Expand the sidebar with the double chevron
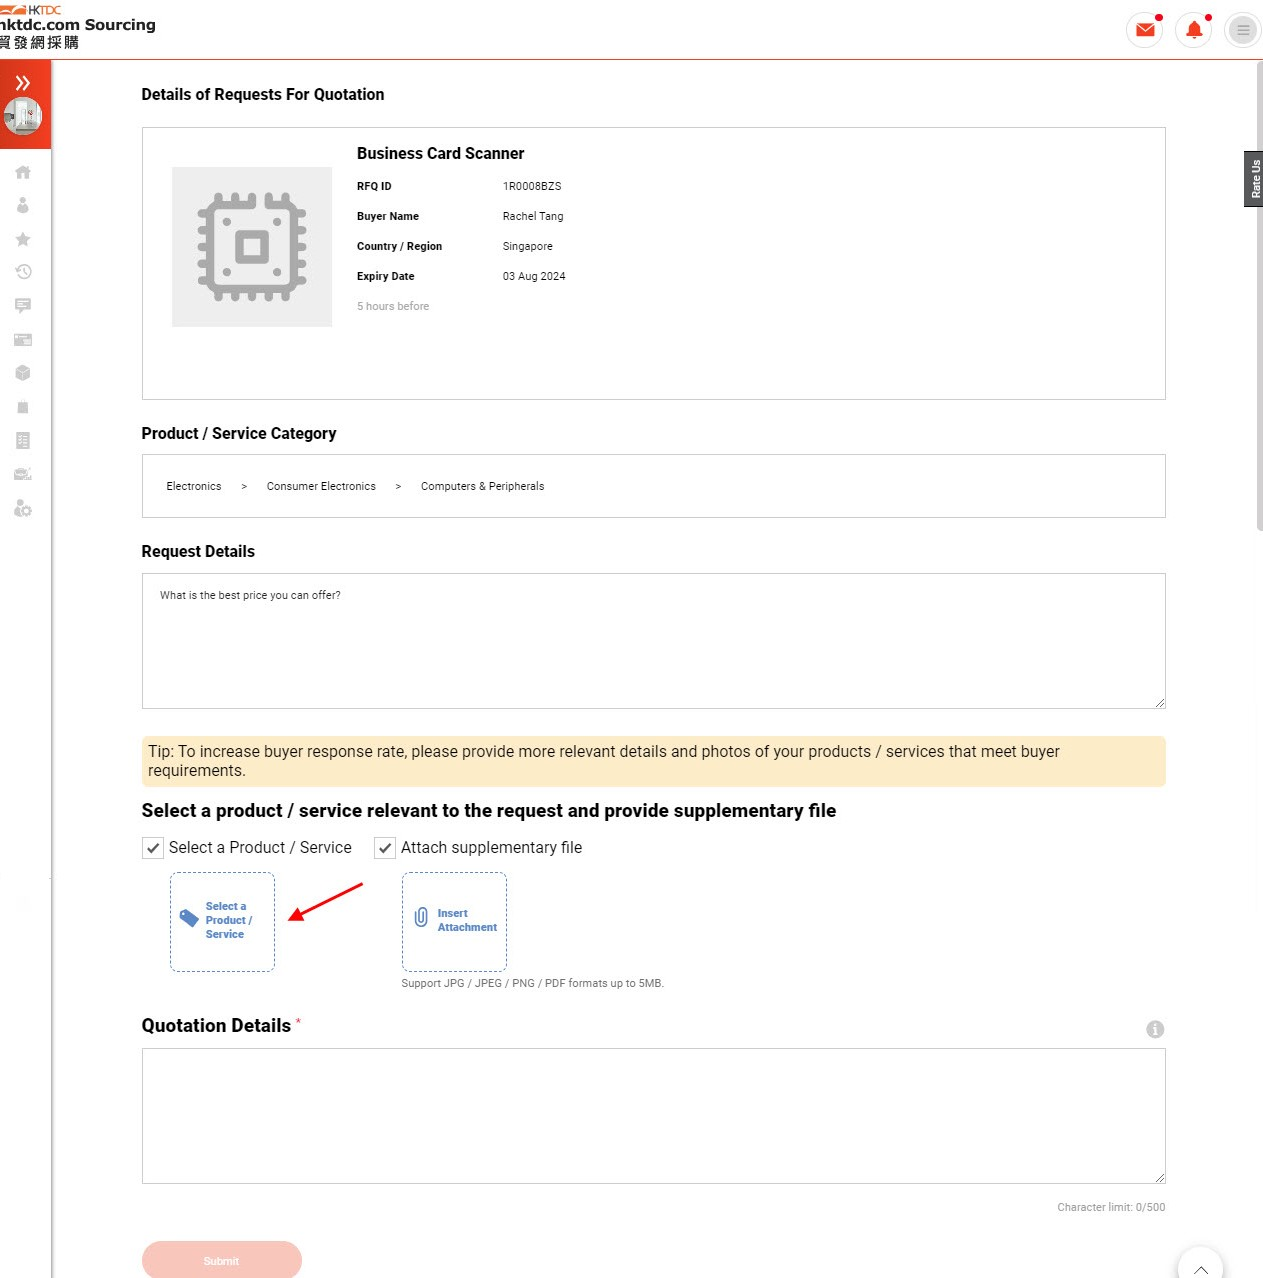Viewport: 1263px width, 1278px height. [x=22, y=83]
